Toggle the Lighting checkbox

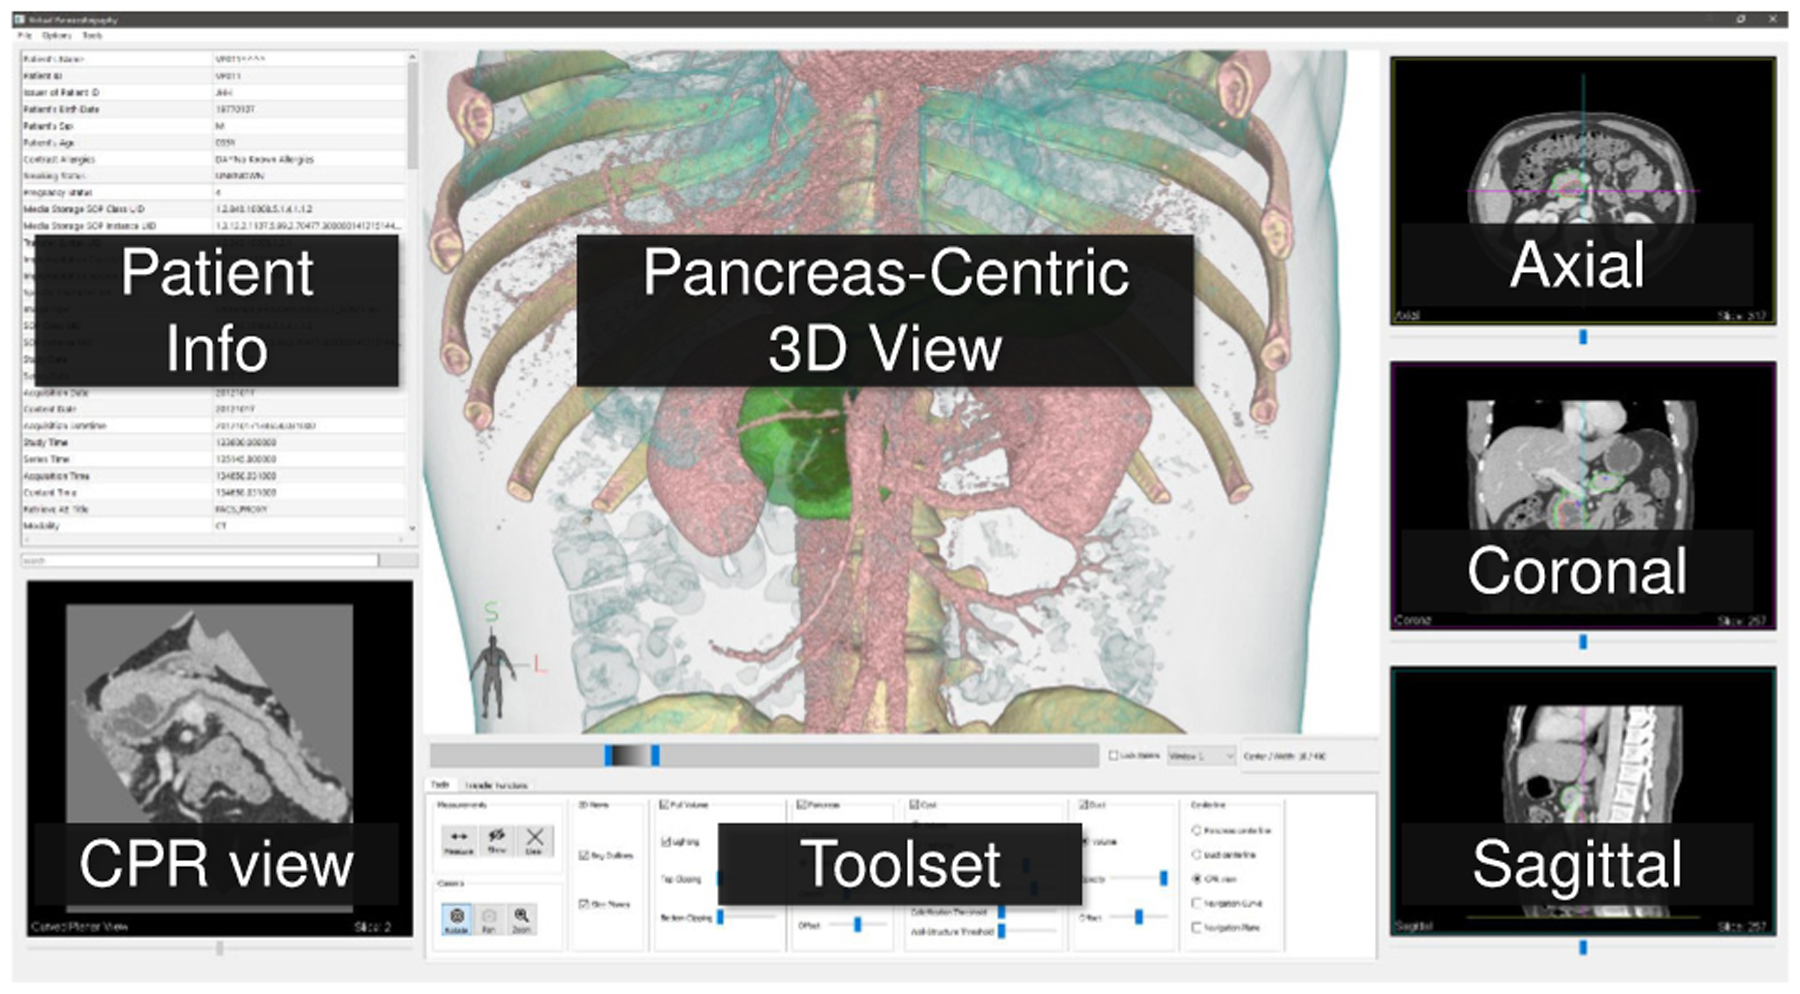click(x=666, y=841)
